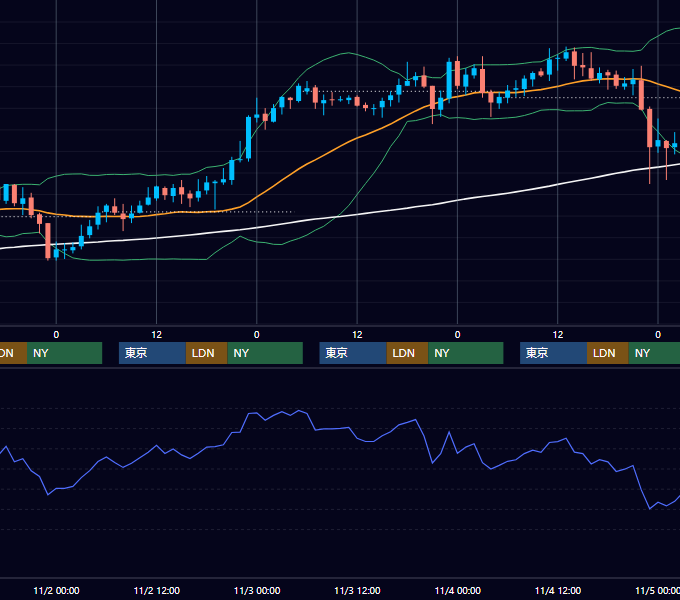Click the NY block before 11/2 東京 session
This screenshot has height=600, width=680.
(64, 353)
